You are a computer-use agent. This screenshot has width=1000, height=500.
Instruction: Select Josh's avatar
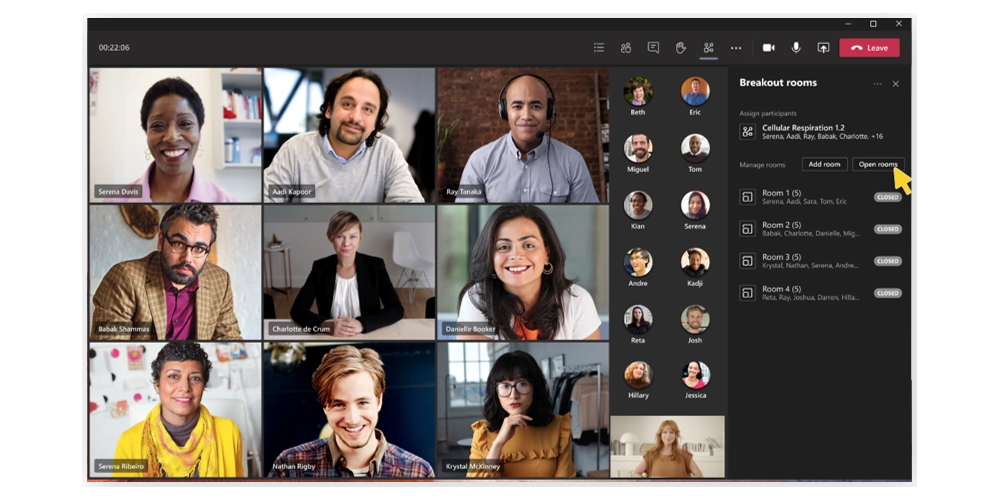click(x=695, y=320)
